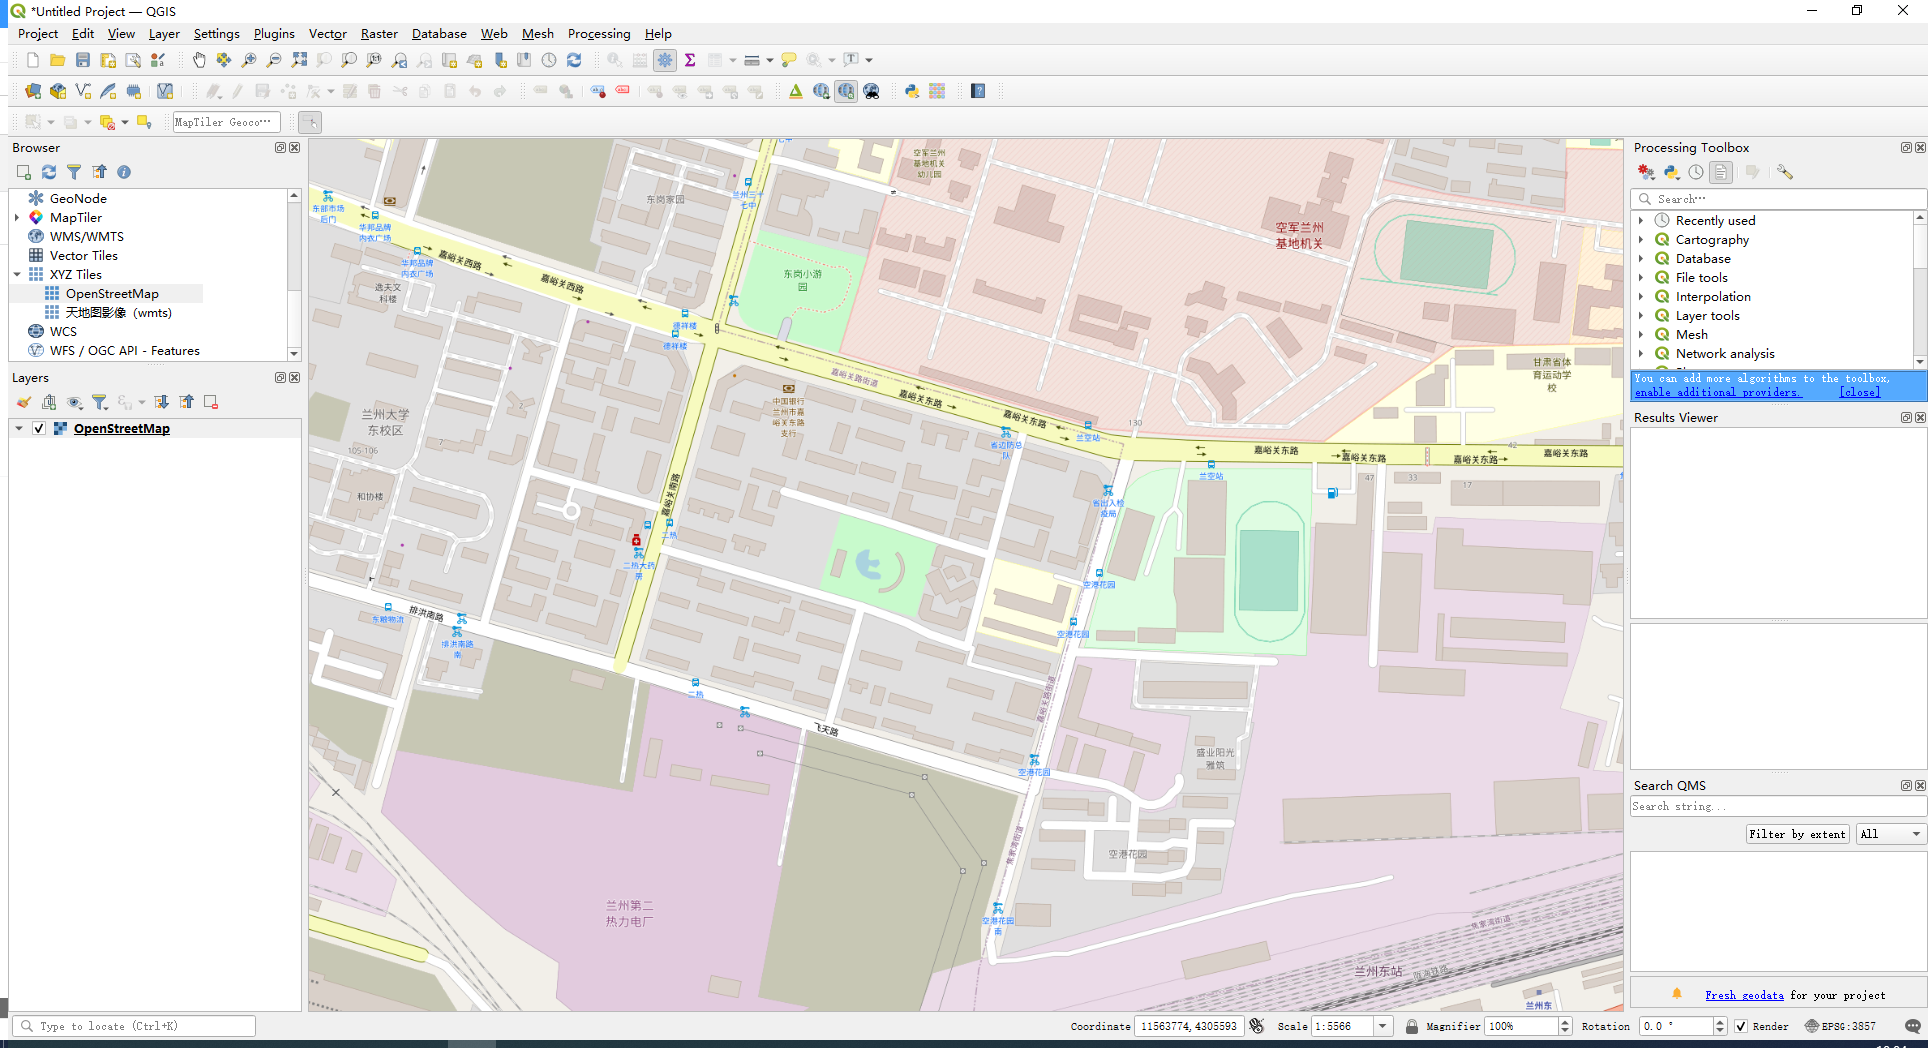
Task: Activate the Zoom In tool
Action: point(249,60)
